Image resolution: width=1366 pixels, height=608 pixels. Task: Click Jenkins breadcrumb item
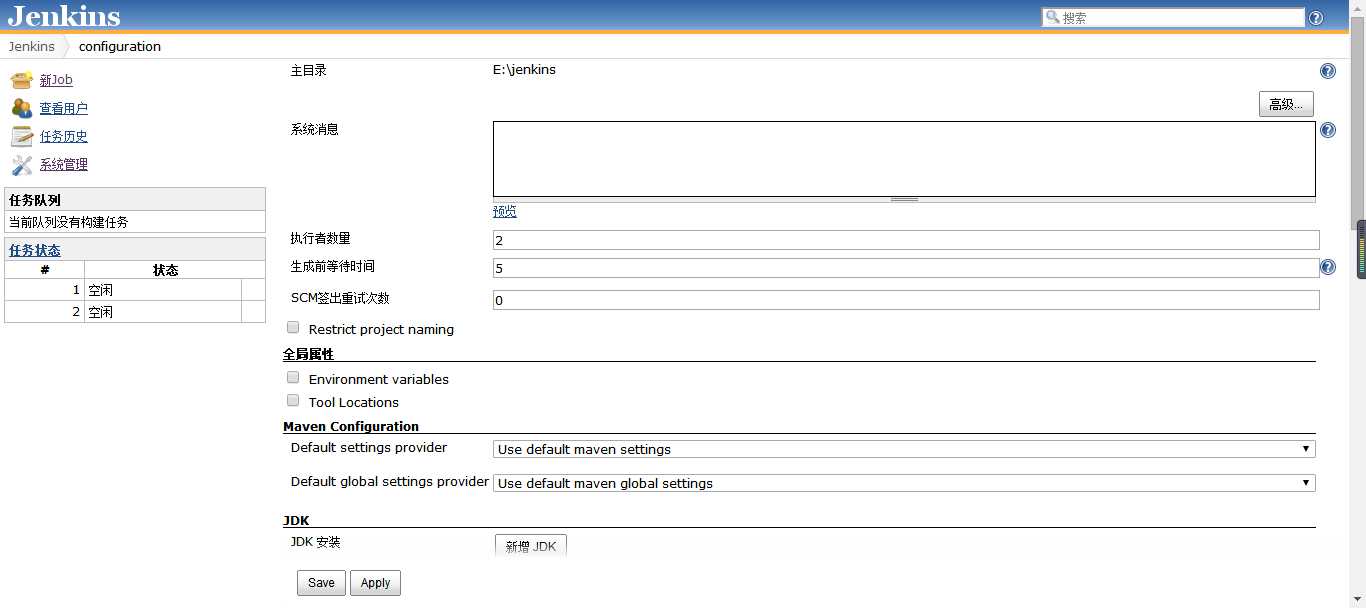point(32,46)
